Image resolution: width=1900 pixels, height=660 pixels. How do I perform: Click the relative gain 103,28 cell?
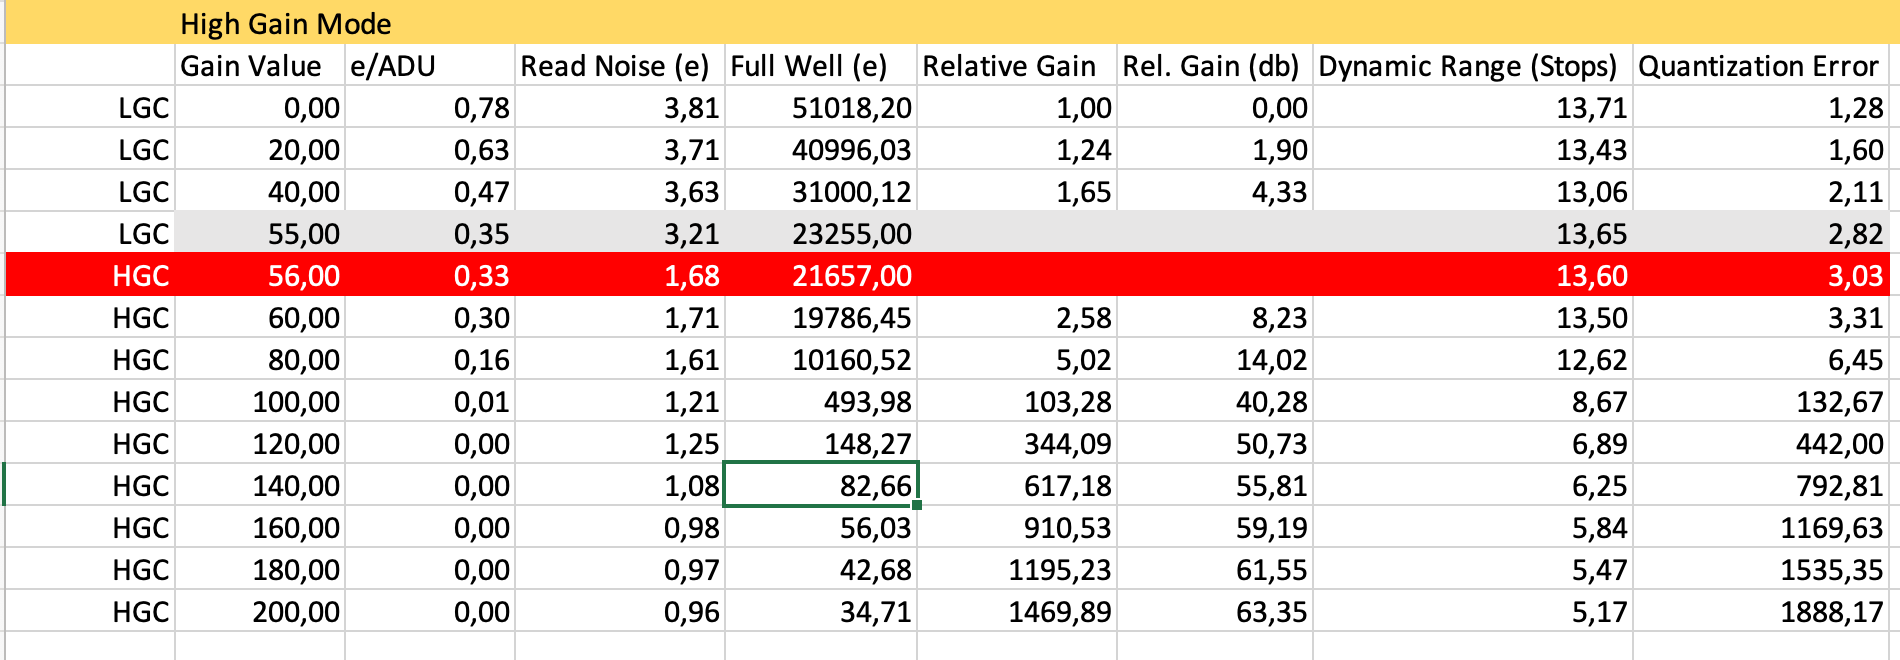(x=1017, y=401)
